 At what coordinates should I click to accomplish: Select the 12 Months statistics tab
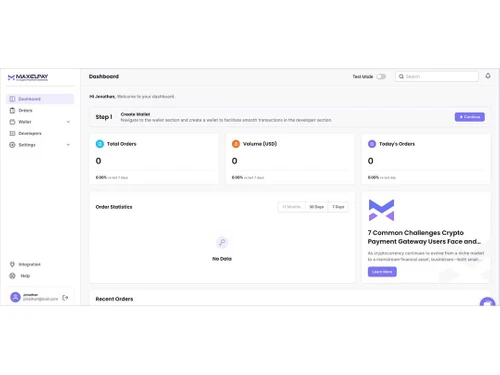[x=291, y=207]
